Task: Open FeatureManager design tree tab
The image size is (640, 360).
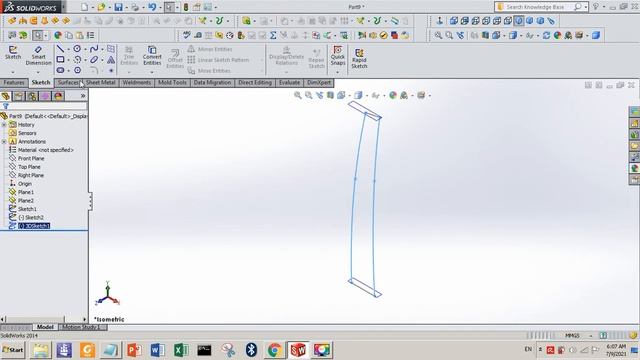Action: click(x=6, y=96)
